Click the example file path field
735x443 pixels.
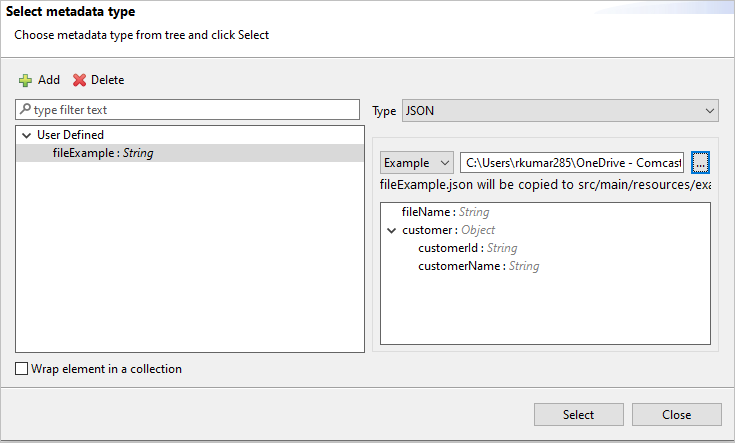pyautogui.click(x=572, y=163)
